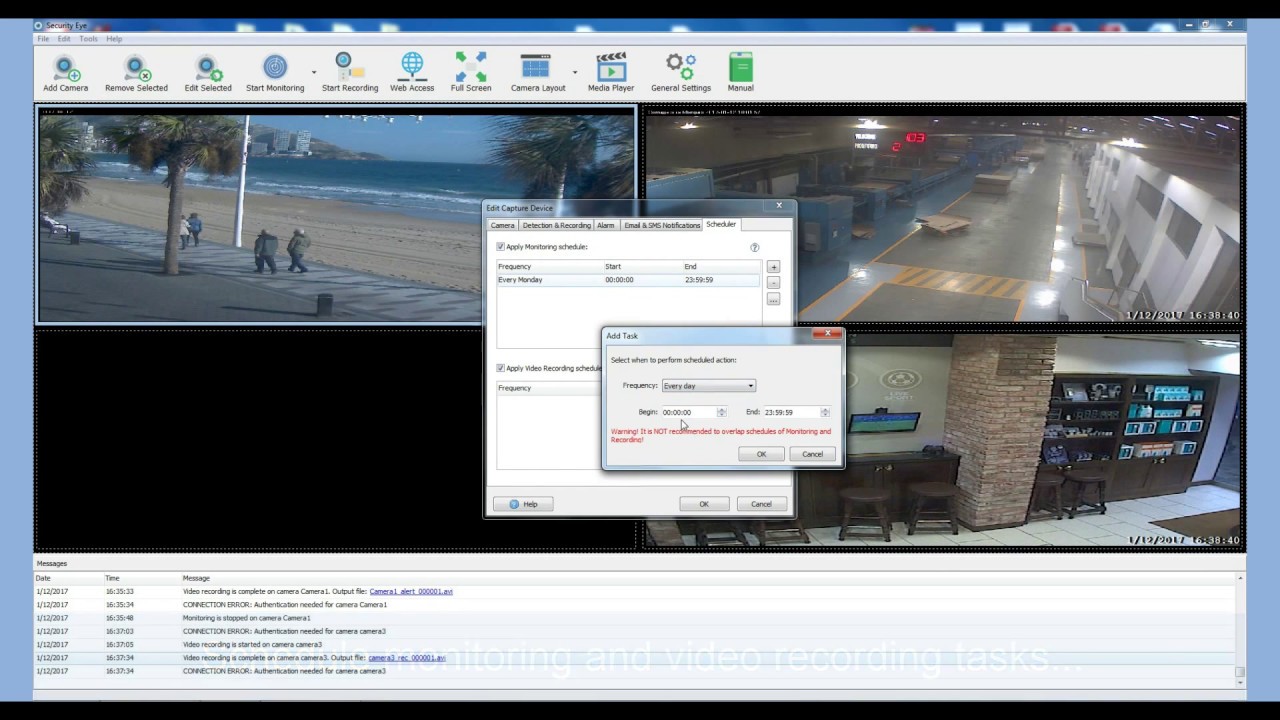Open the Camera1_alert_000001.avi link
Image resolution: width=1280 pixels, height=720 pixels.
(411, 591)
